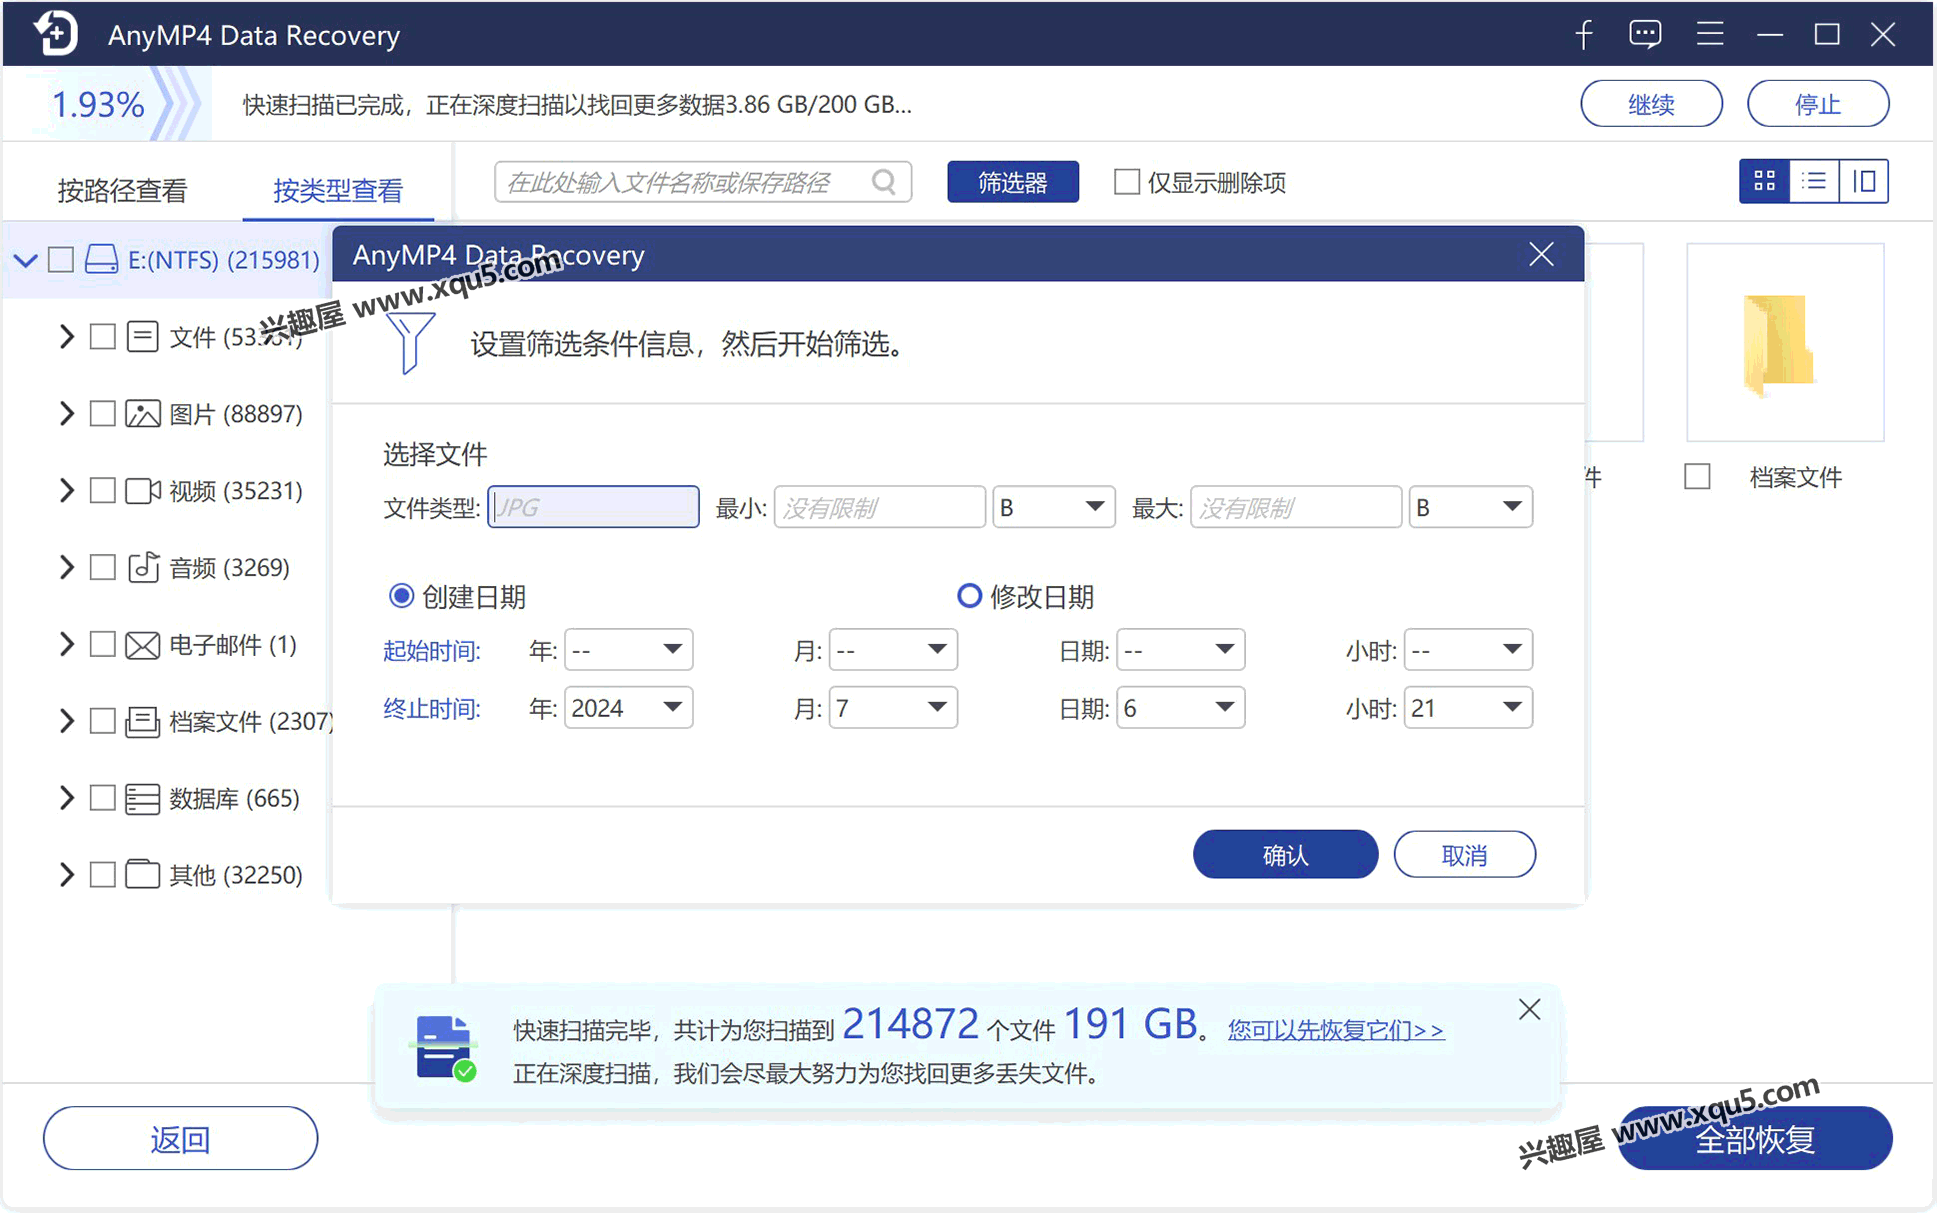This screenshot has width=1937, height=1213.
Task: Confirm filter with 确认 button
Action: click(x=1285, y=855)
